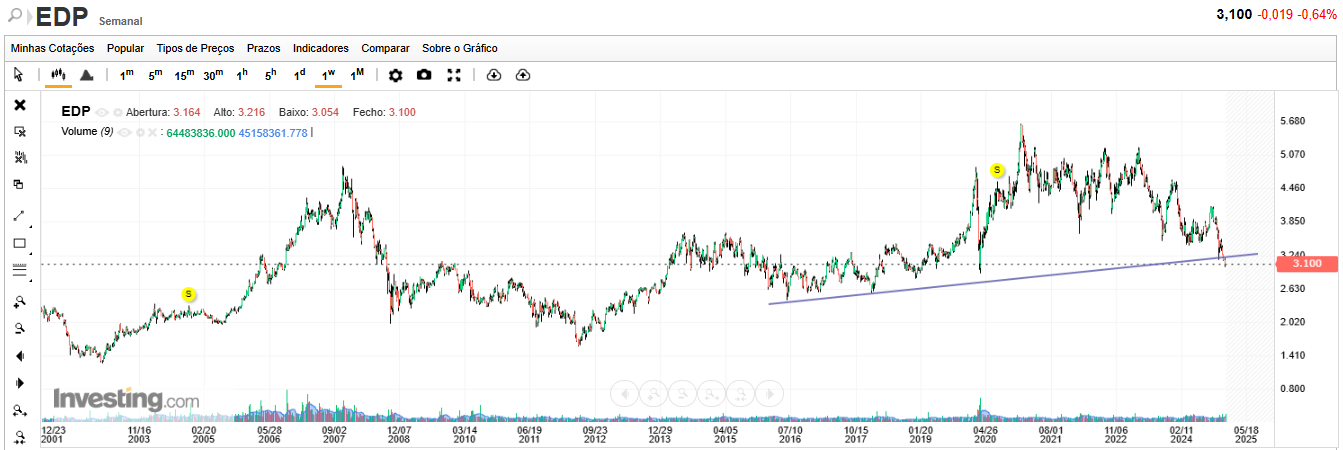Remove the Volume indicator with its X
1343x450 pixels.
click(153, 132)
